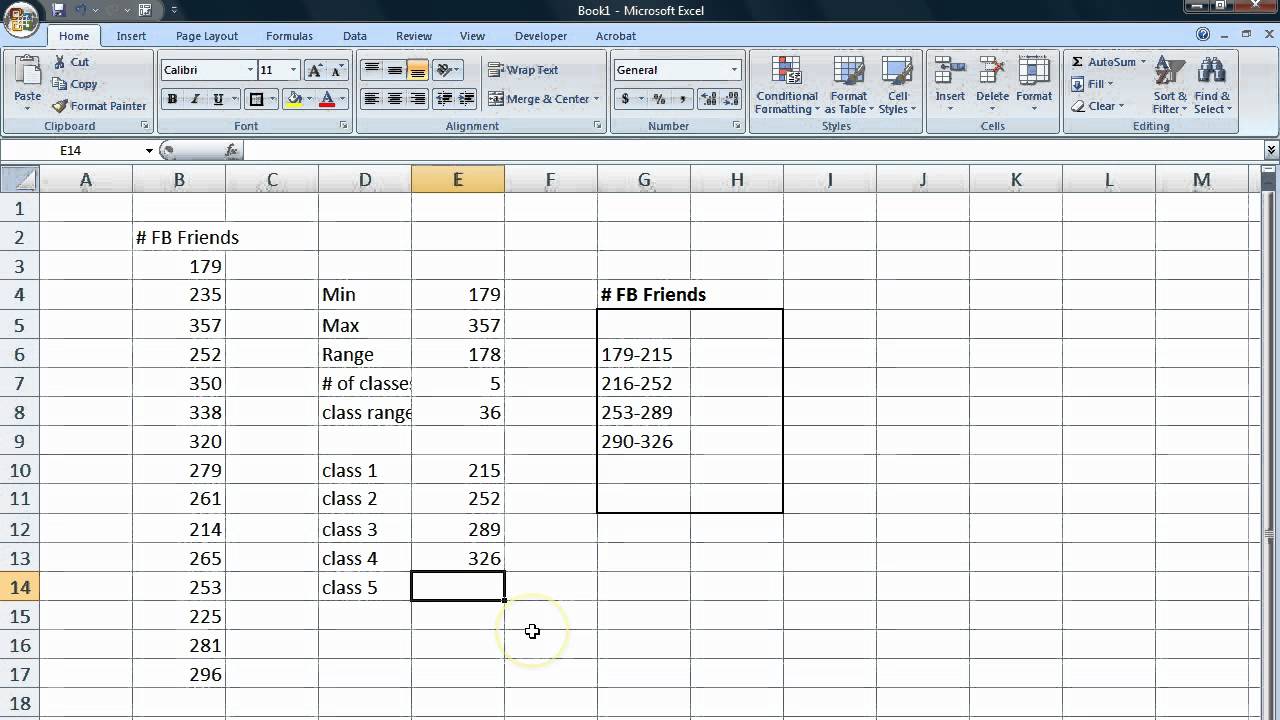This screenshot has width=1280, height=720.
Task: Decrease decimal places shown
Action: click(733, 99)
